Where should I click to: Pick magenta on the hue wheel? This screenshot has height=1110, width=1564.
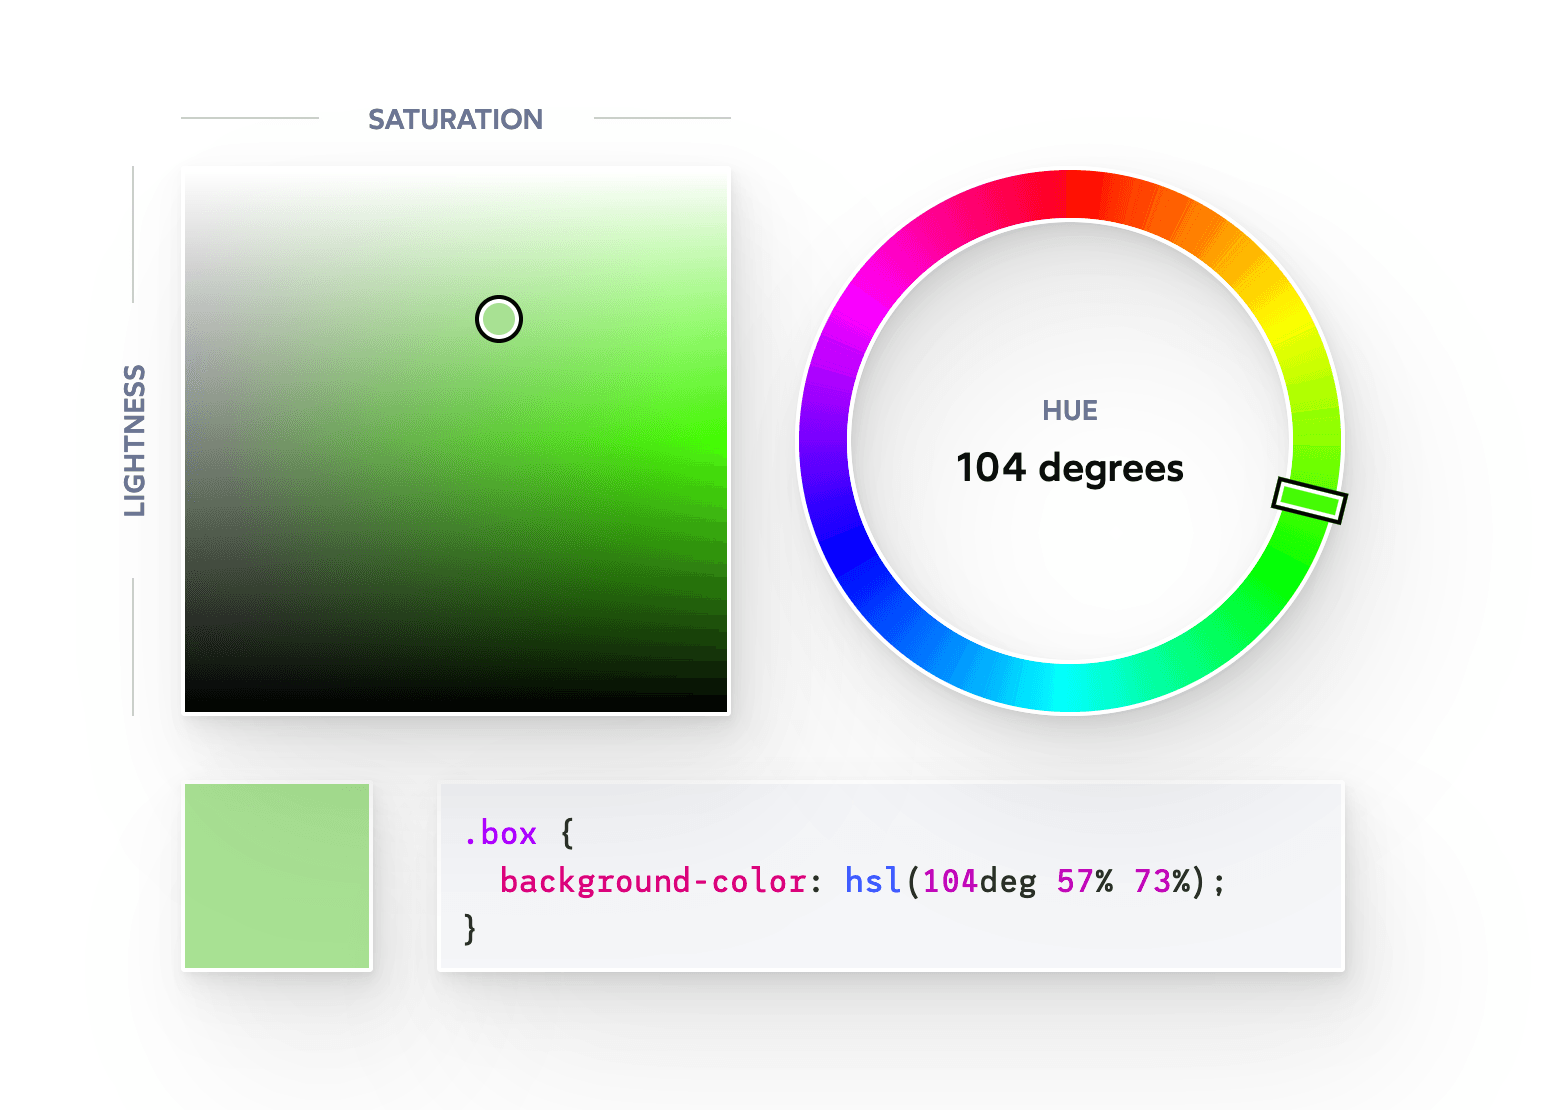[858, 318]
